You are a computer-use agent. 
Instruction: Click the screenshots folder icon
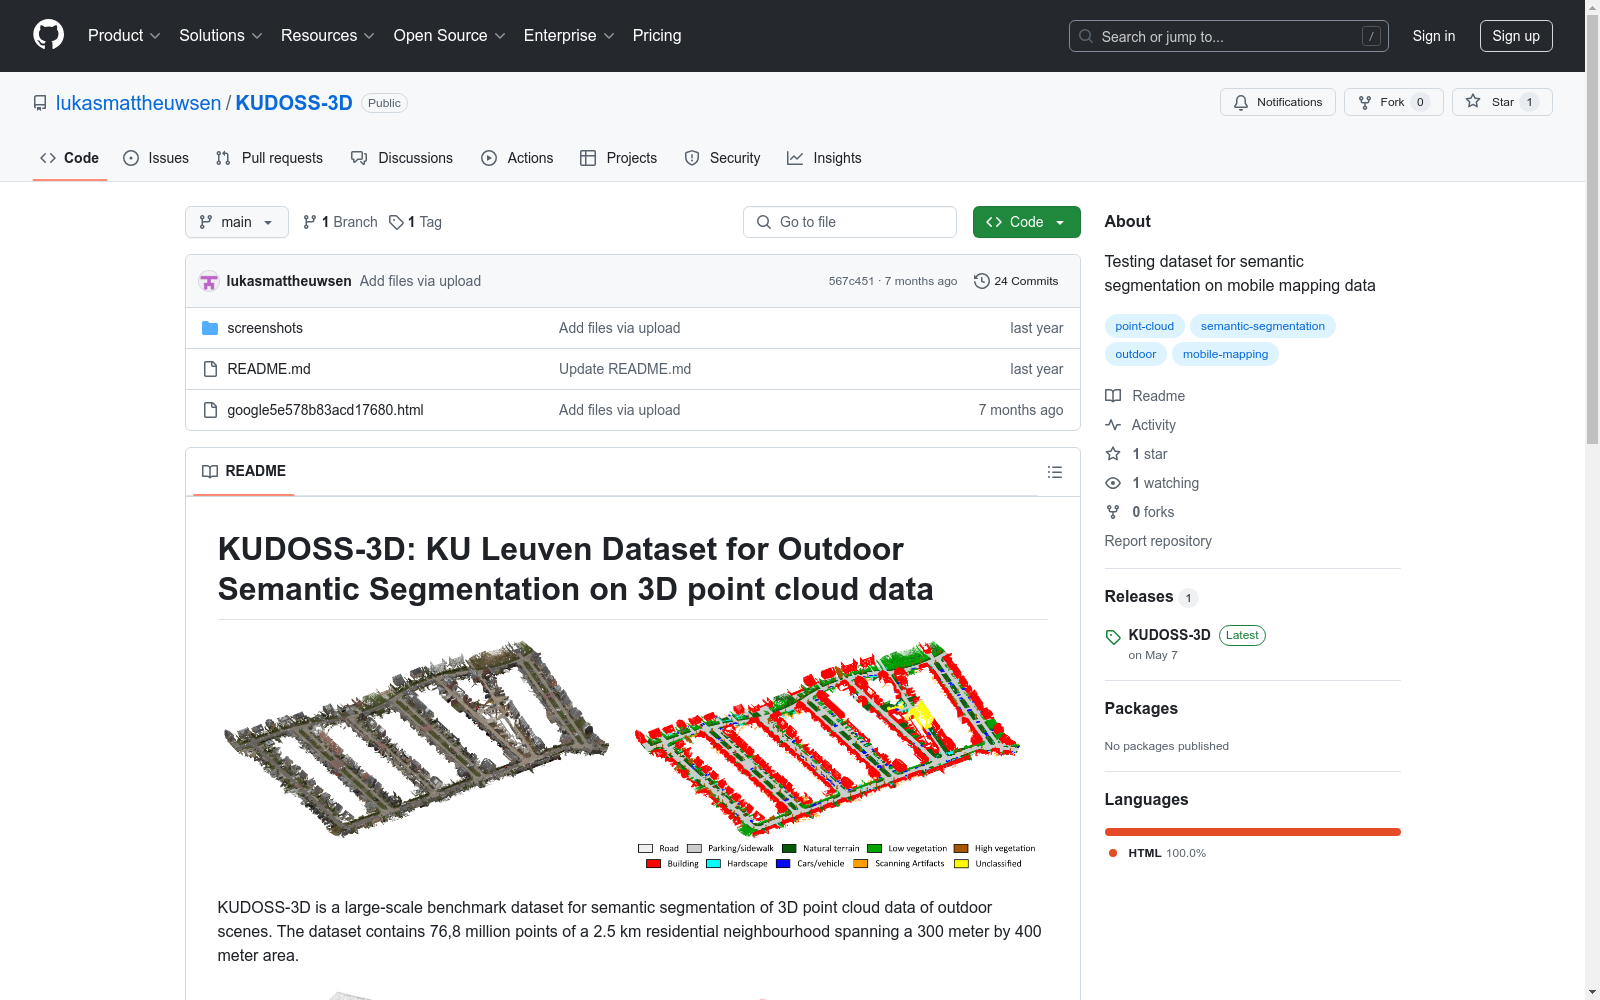(210, 328)
